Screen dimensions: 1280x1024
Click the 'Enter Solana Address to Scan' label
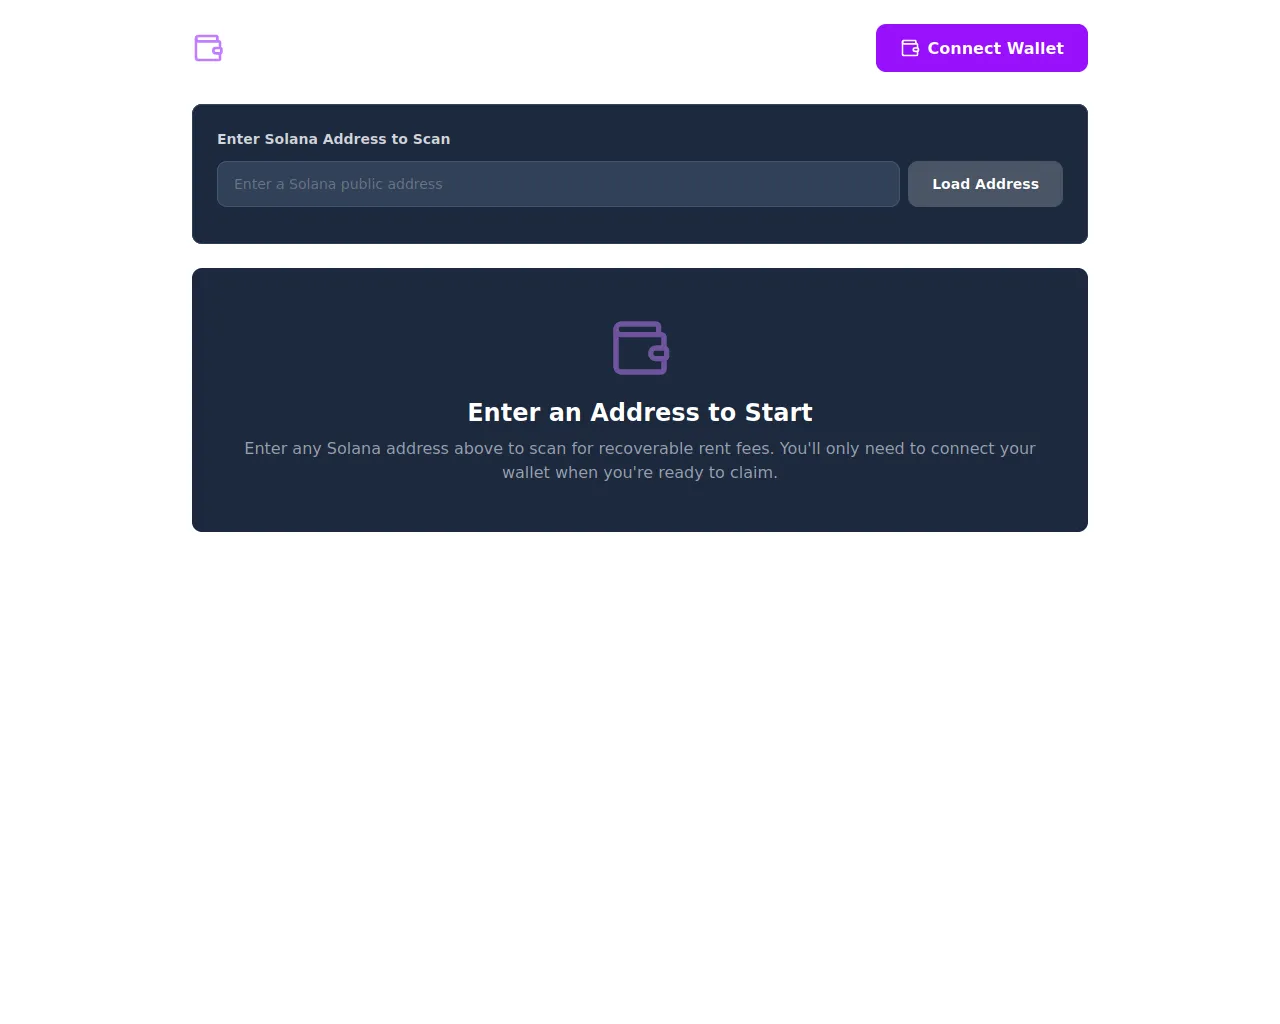[333, 139]
